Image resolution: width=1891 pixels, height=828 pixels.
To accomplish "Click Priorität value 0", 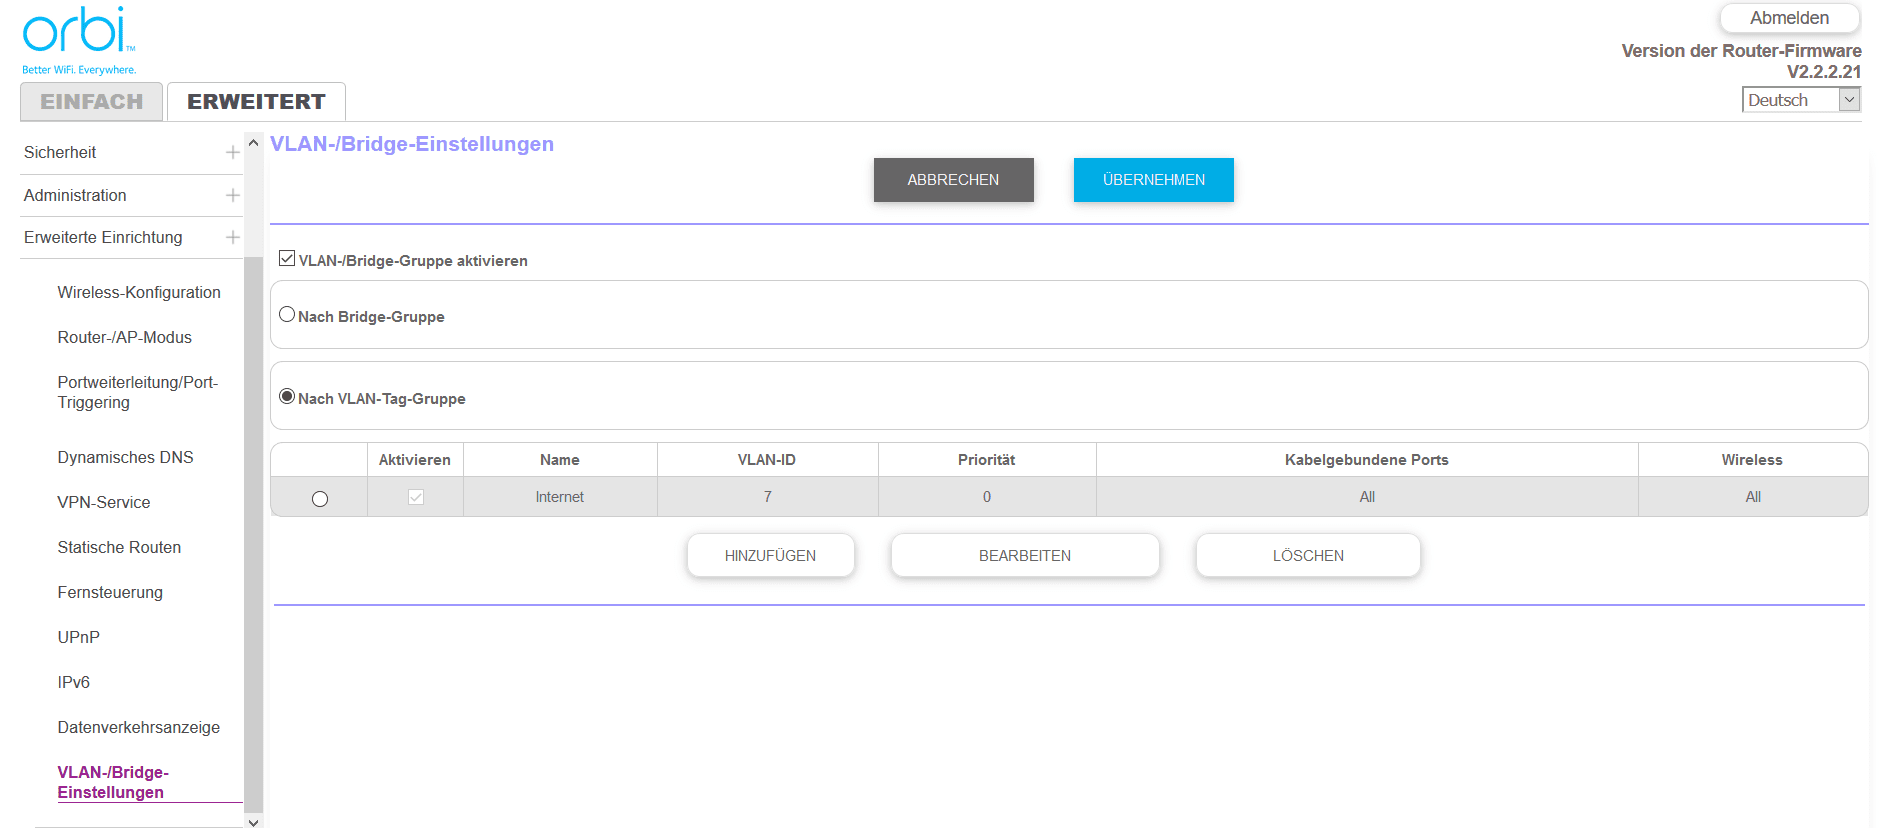I will (x=987, y=497).
